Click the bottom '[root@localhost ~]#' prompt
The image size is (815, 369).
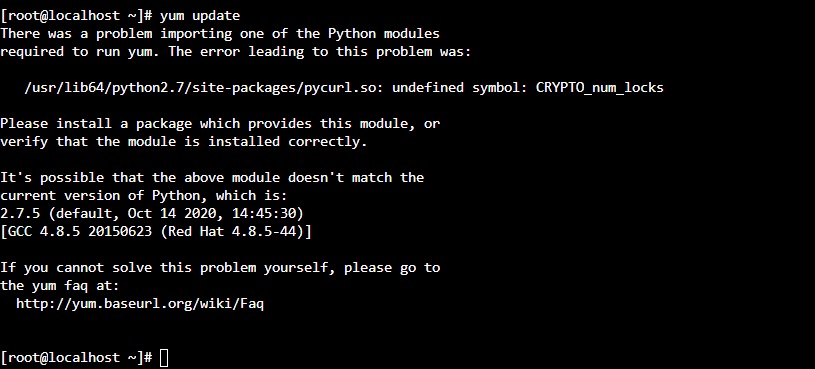(76, 358)
